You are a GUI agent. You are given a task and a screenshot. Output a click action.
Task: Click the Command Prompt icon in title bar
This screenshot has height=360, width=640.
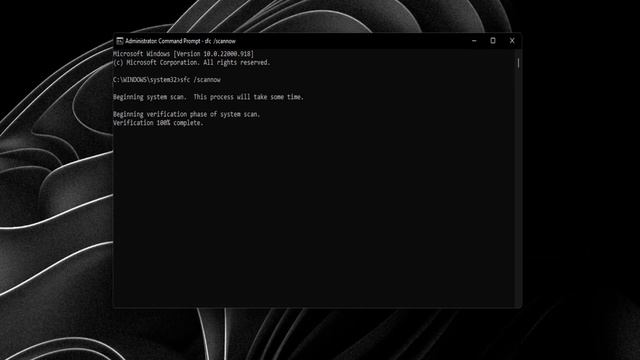click(x=120, y=41)
